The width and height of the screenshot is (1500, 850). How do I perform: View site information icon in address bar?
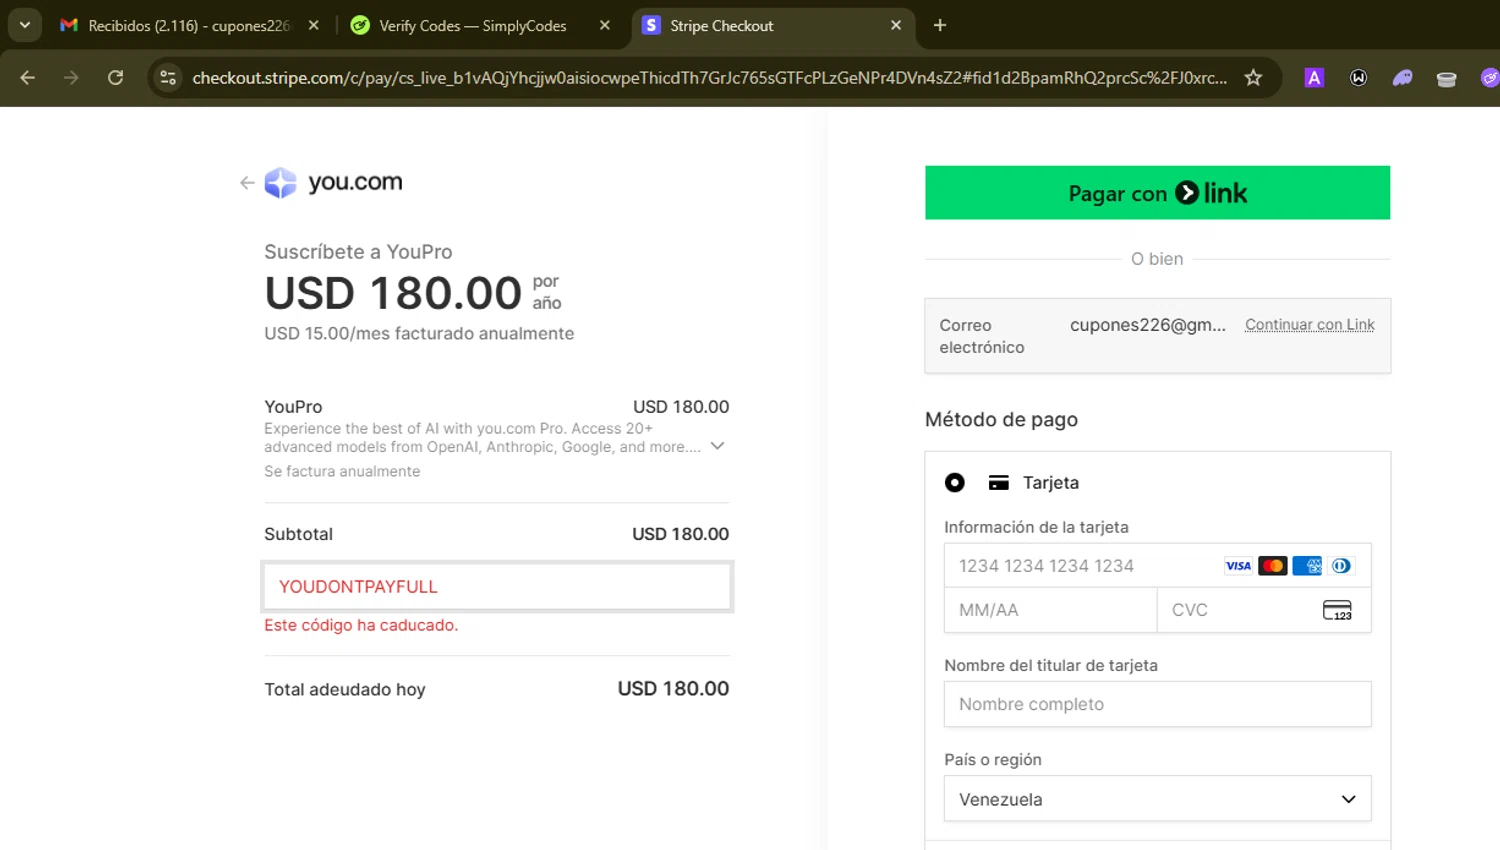(x=168, y=78)
